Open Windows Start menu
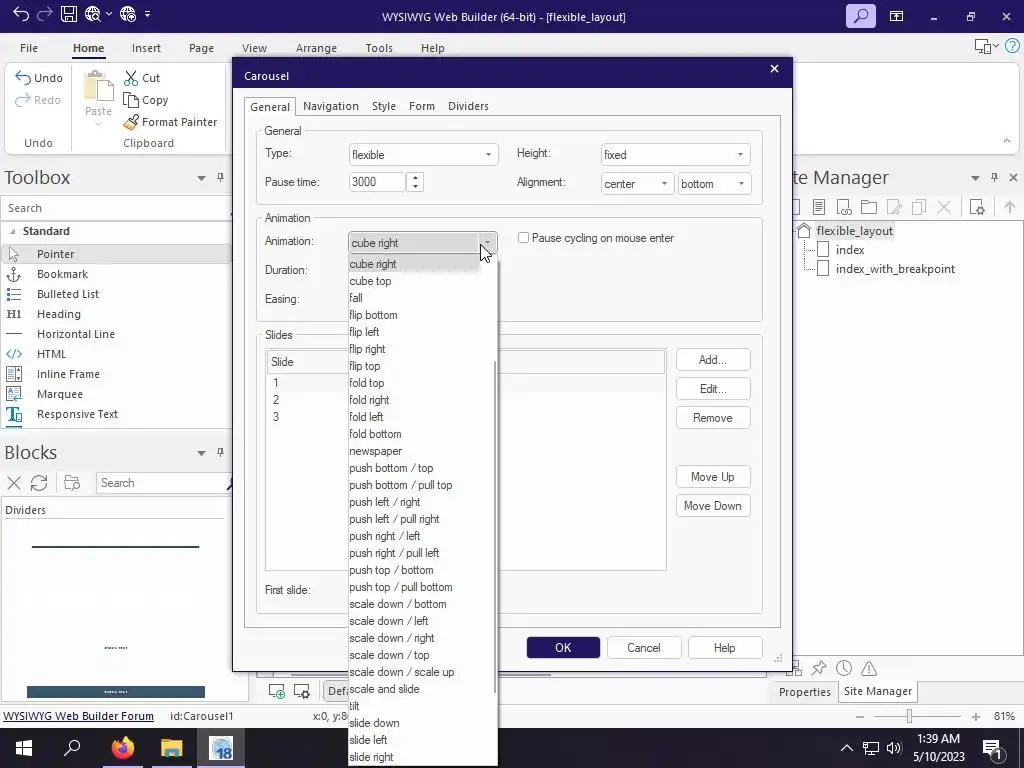 pos(24,748)
